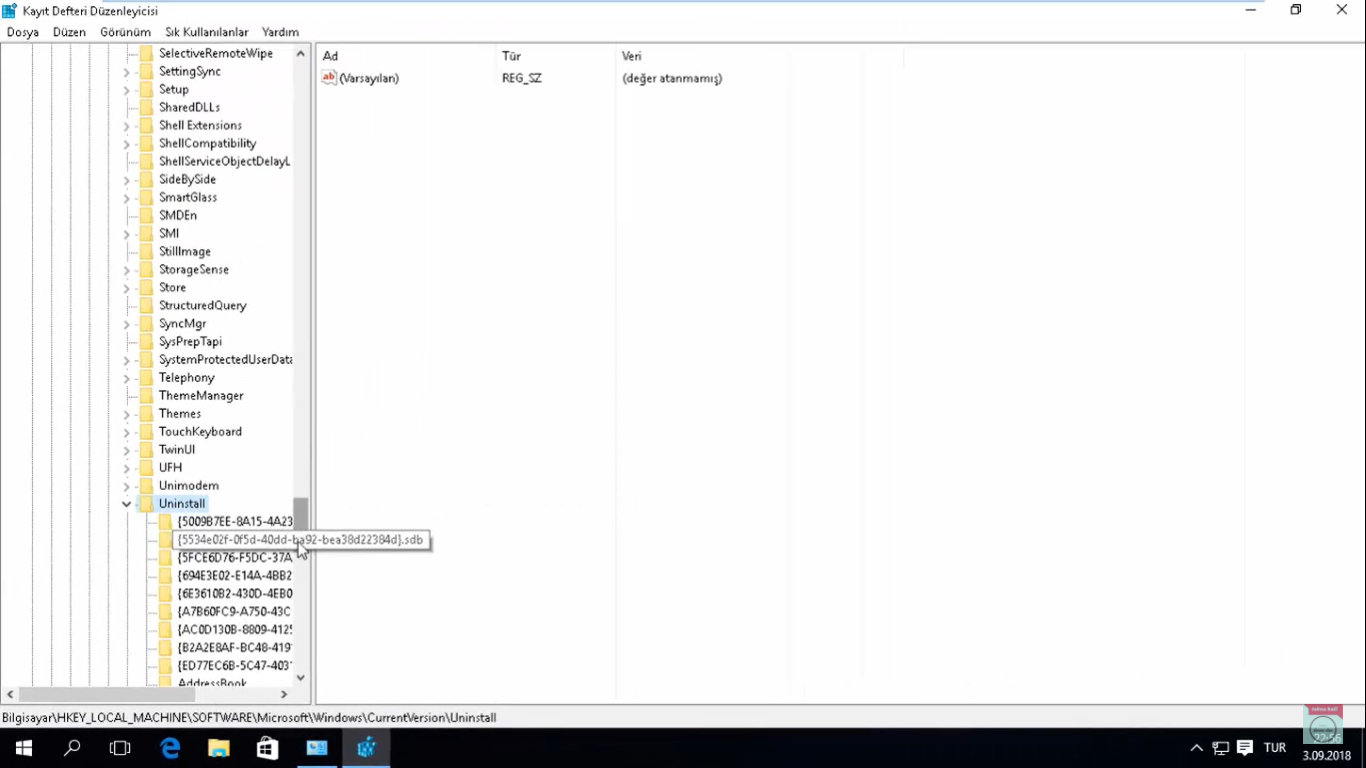The height and width of the screenshot is (768, 1366).
Task: Click the (değer atanmamış) data cell
Action: coord(672,78)
